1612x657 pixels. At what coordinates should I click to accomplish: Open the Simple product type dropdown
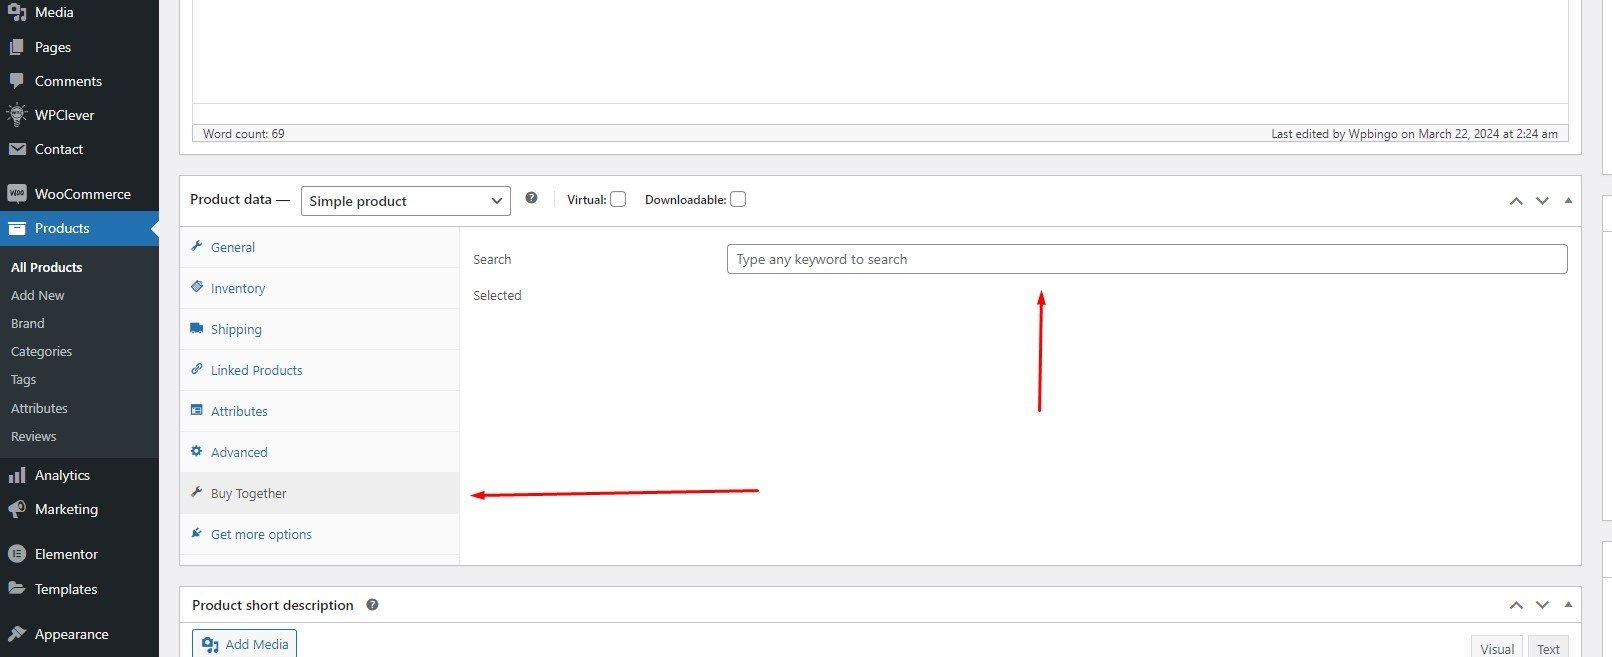pyautogui.click(x=405, y=201)
